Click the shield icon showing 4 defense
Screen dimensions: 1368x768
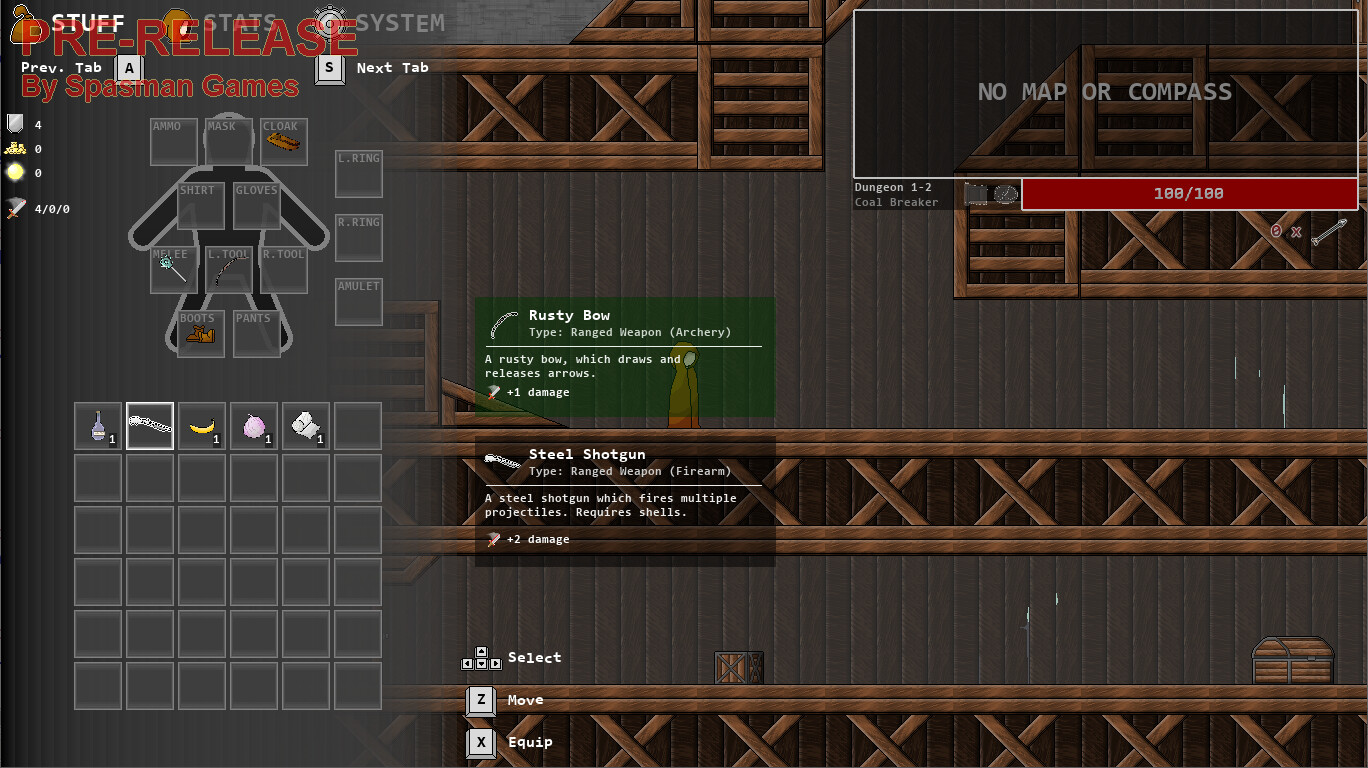click(x=13, y=124)
